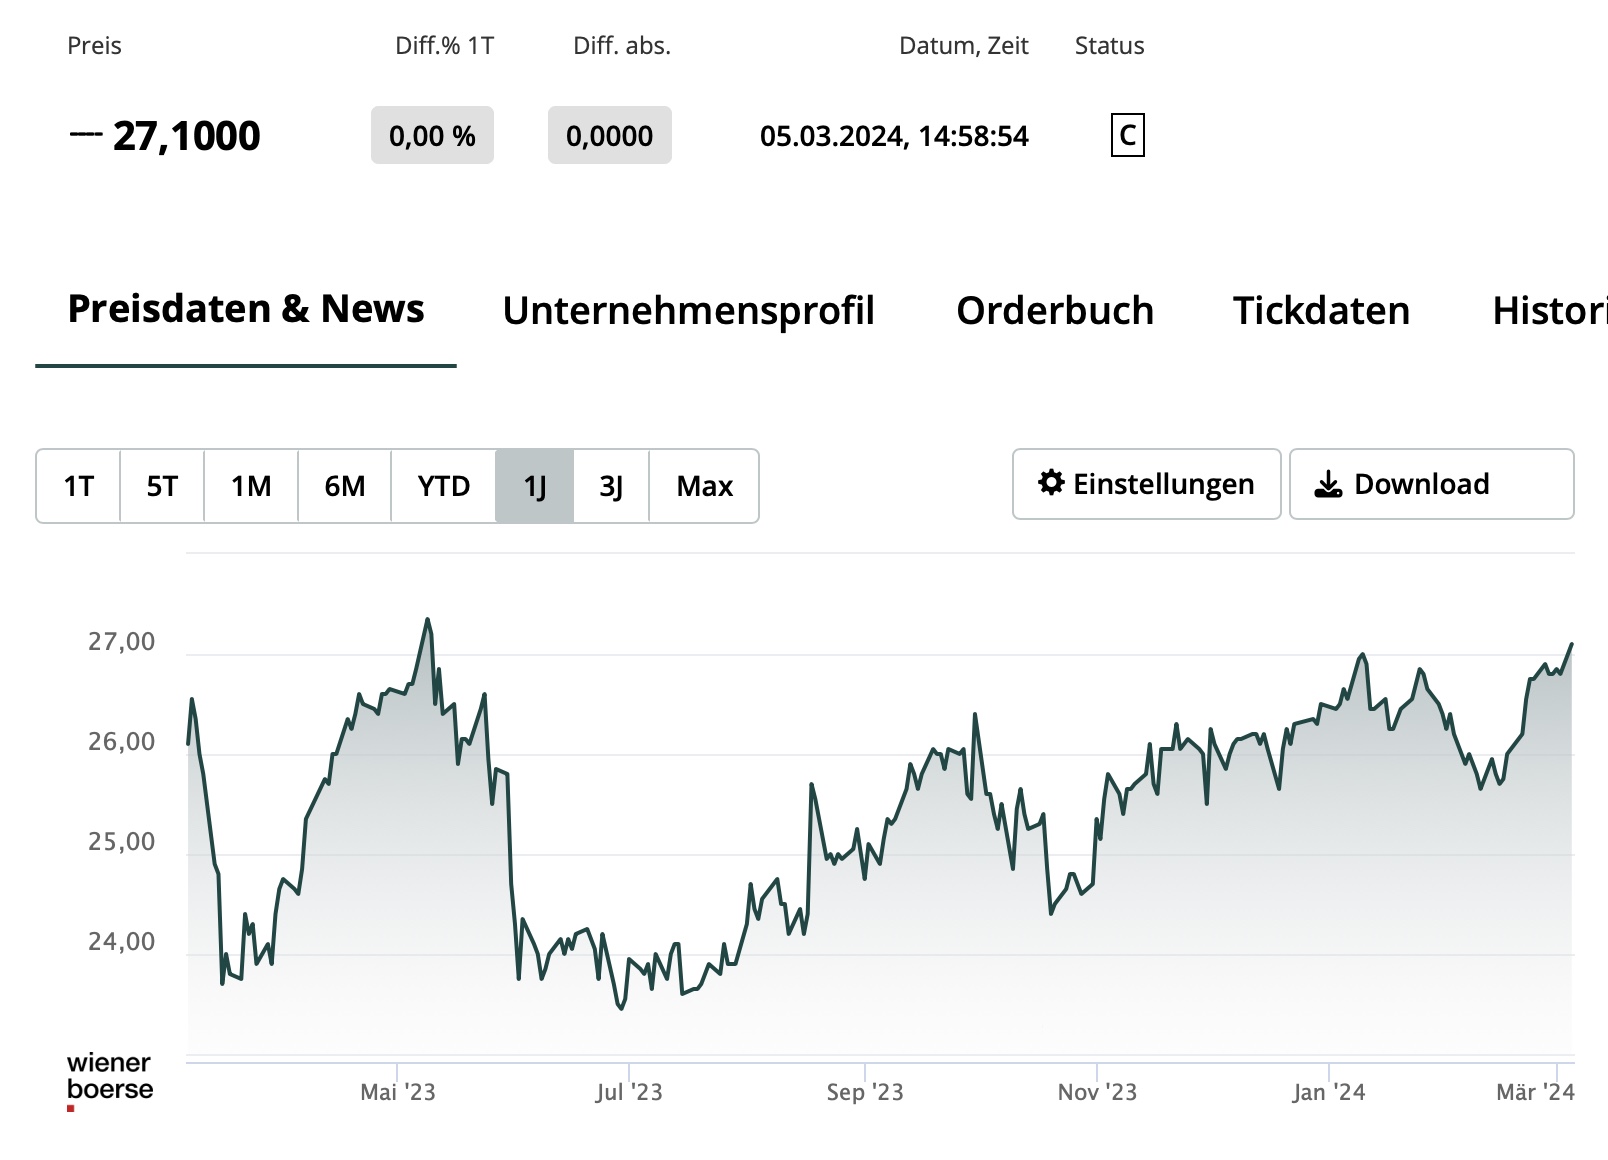Select the 1M chart period
1608x1160 pixels.
(x=251, y=486)
